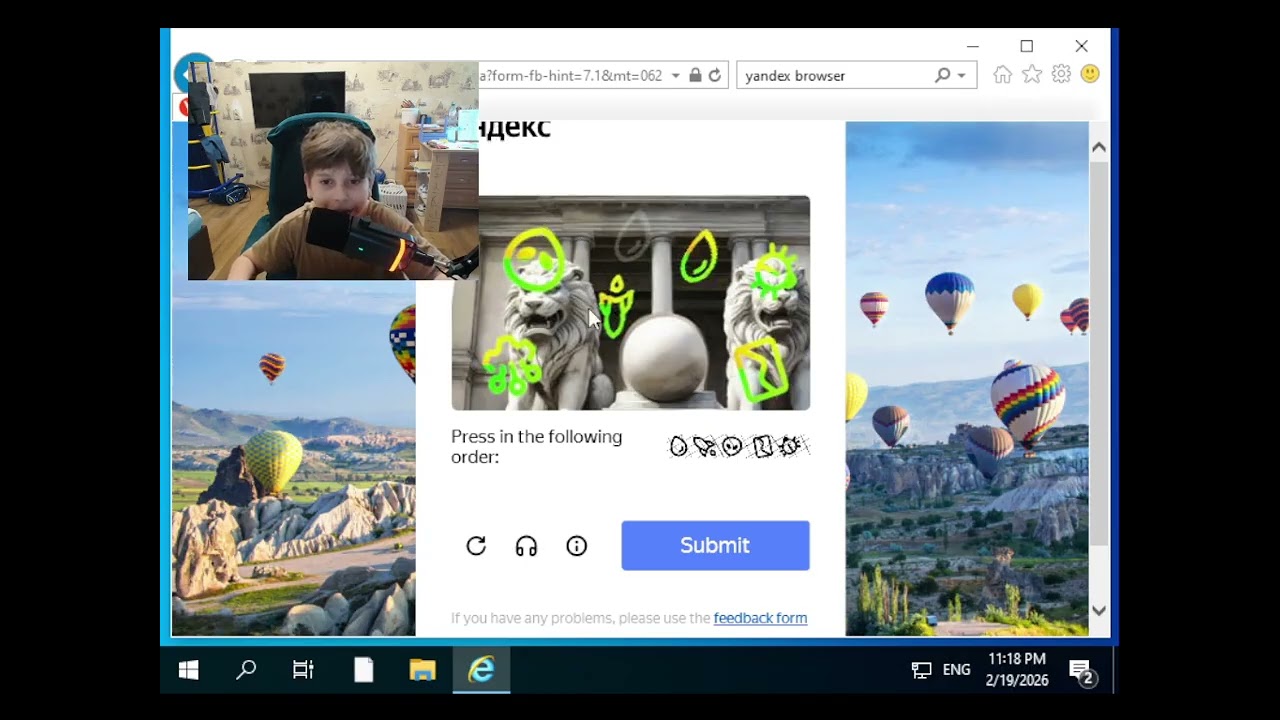Click the green cloud symbol at the captcha's lower left
Image resolution: width=1280 pixels, height=720 pixels.
point(512,364)
